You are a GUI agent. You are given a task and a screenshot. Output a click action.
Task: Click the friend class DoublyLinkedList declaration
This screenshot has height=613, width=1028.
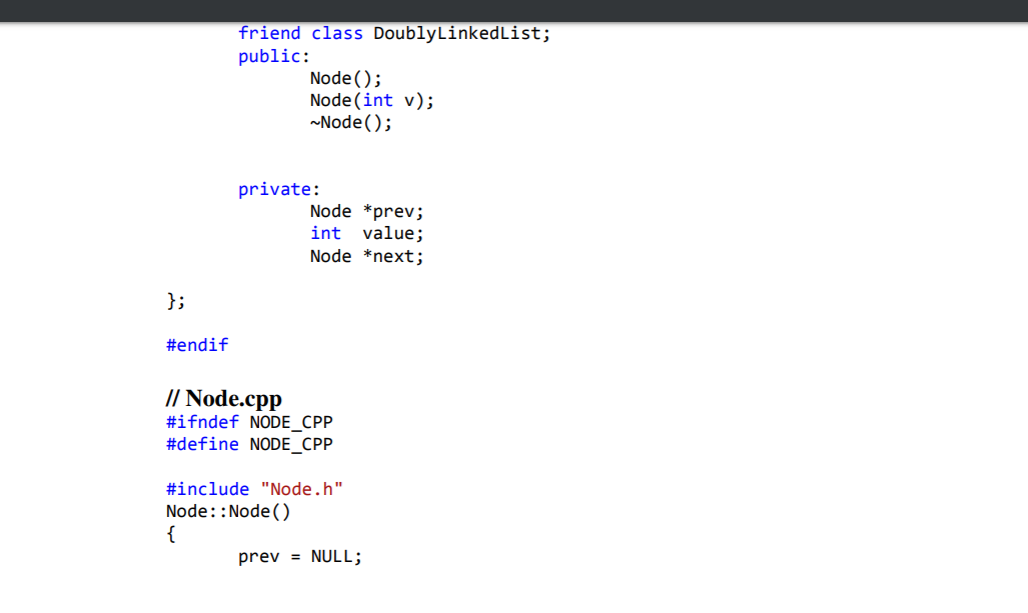click(392, 33)
